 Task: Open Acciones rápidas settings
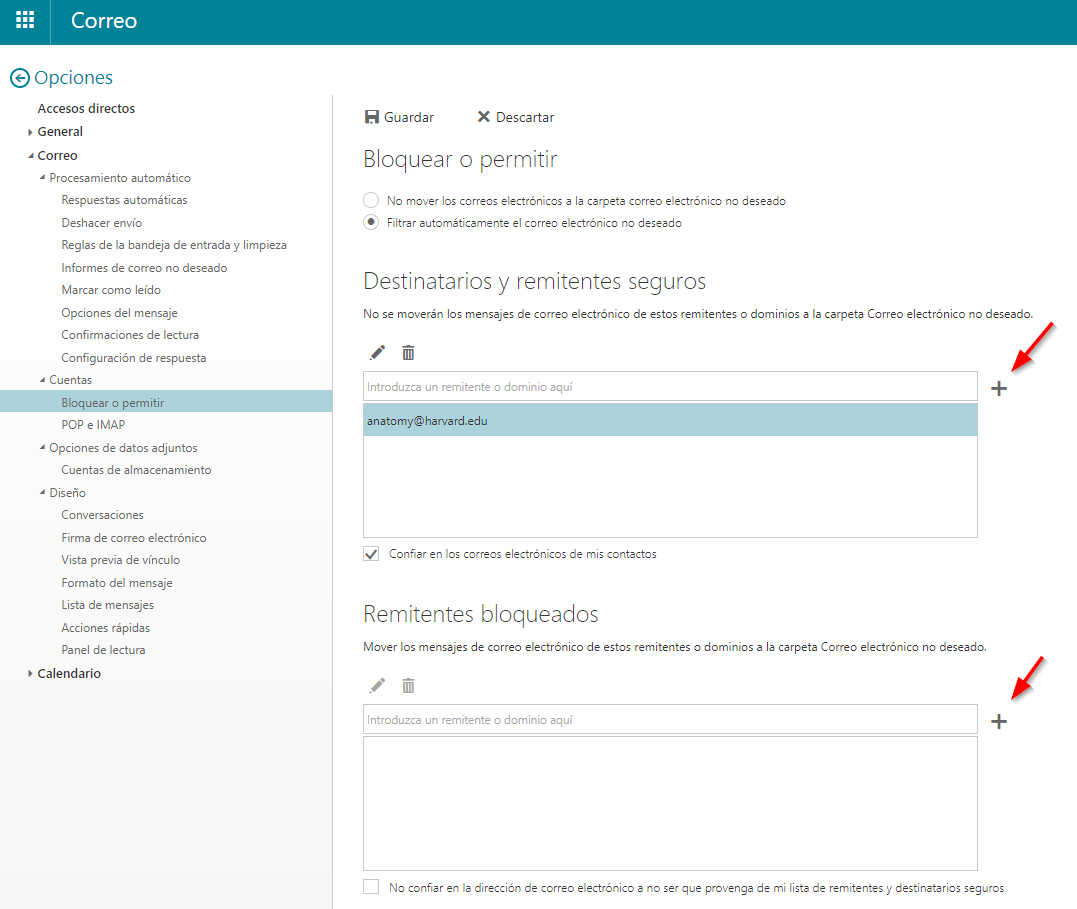click(x=105, y=627)
